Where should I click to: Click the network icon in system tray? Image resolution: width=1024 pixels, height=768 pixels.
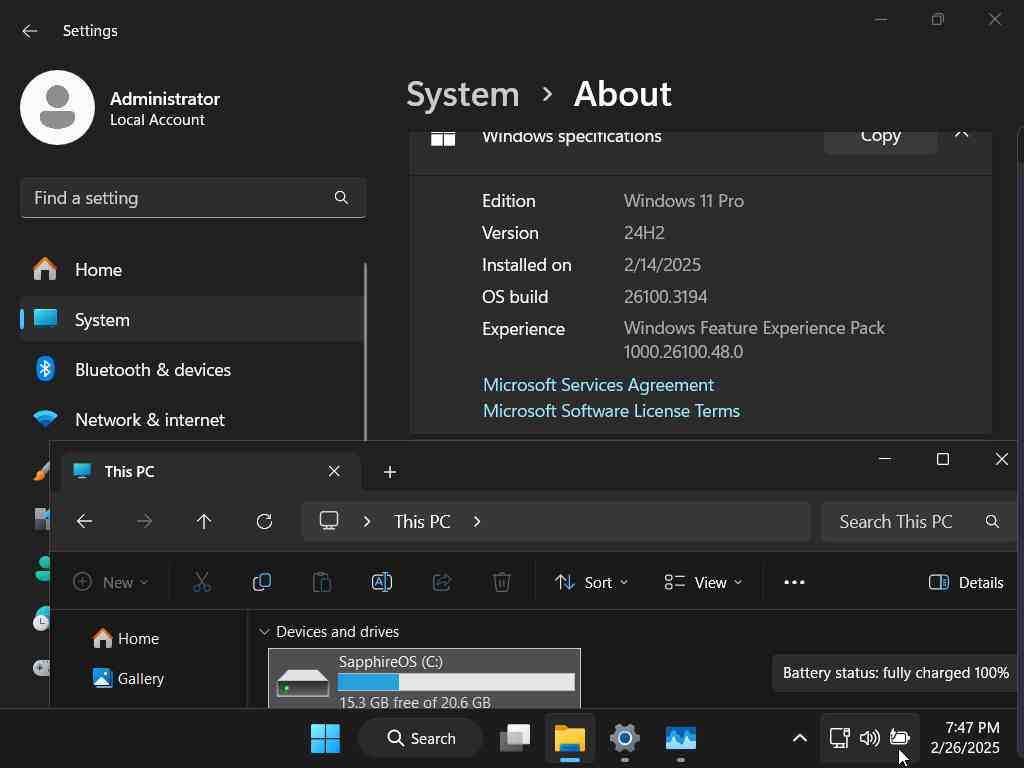pyautogui.click(x=839, y=739)
